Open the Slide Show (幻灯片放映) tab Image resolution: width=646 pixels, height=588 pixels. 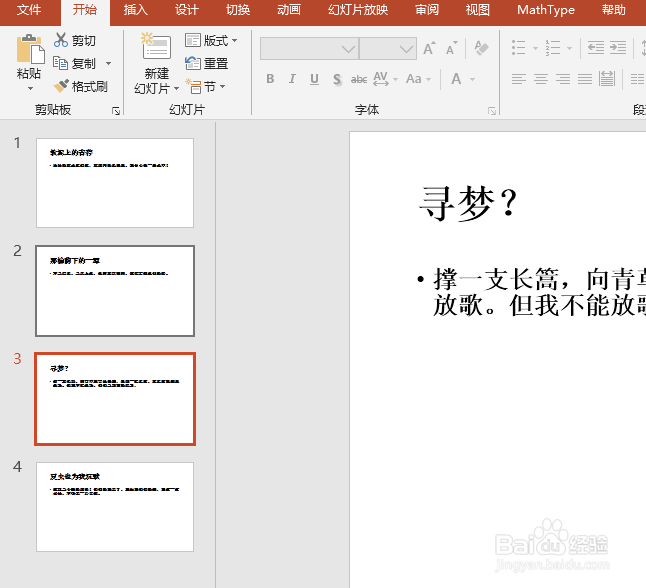358,10
